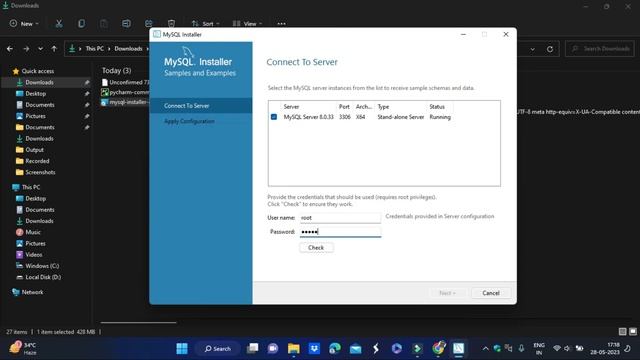Click the taskbar Search box
This screenshot has width=640, height=360.
tap(218, 349)
